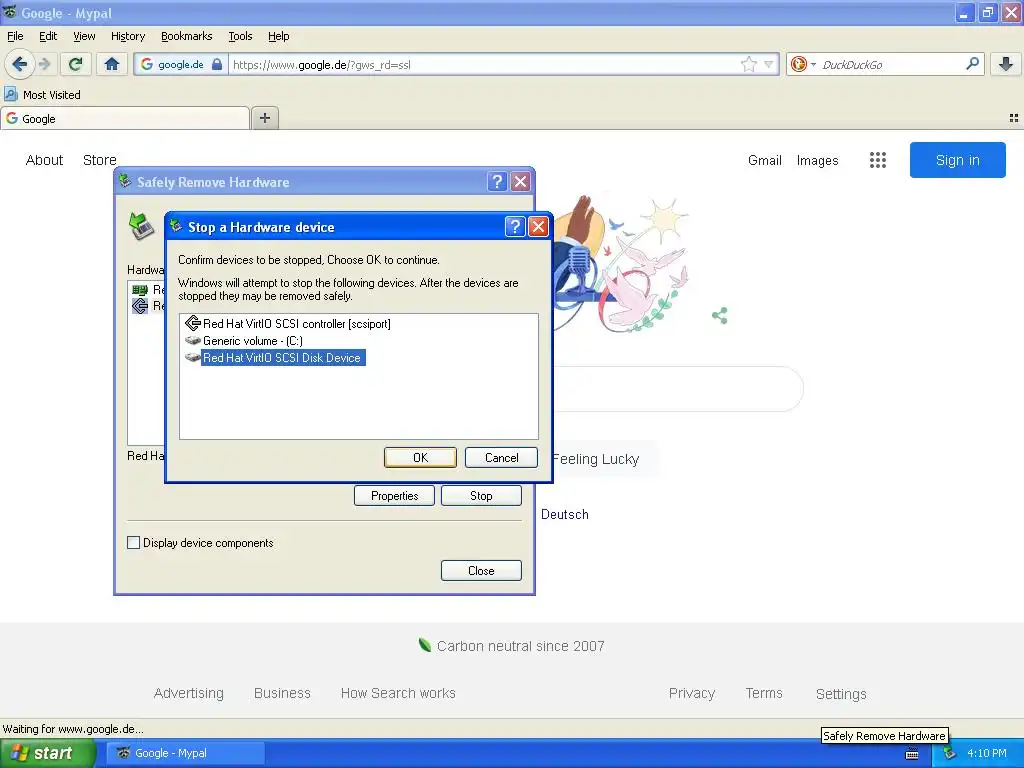Open the Google About link
Viewport: 1024px width, 768px height.
(44, 160)
